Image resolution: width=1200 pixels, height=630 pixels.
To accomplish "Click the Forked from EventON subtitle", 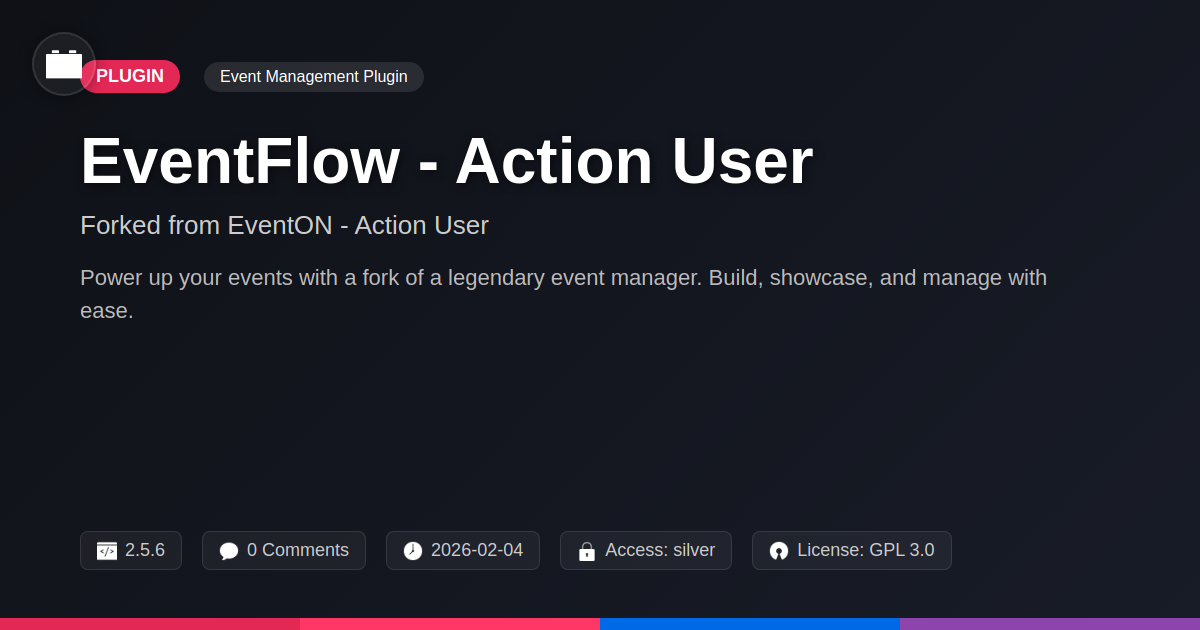I will coord(284,225).
